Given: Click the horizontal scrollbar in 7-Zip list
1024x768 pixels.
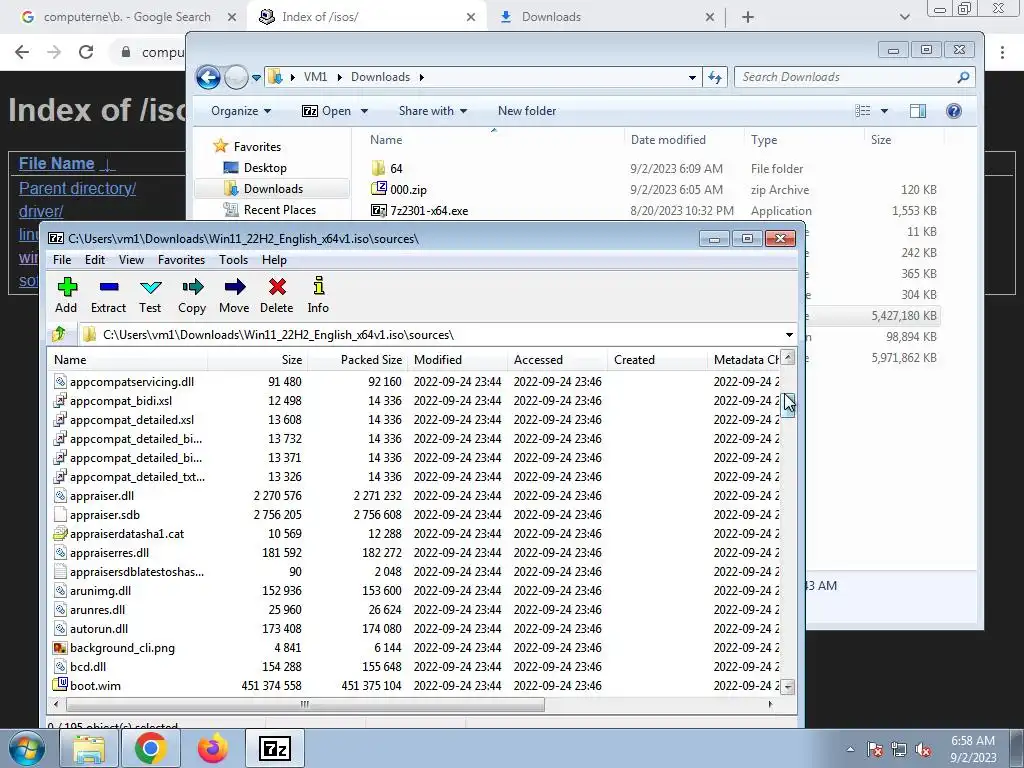Looking at the screenshot, I should tap(305, 705).
